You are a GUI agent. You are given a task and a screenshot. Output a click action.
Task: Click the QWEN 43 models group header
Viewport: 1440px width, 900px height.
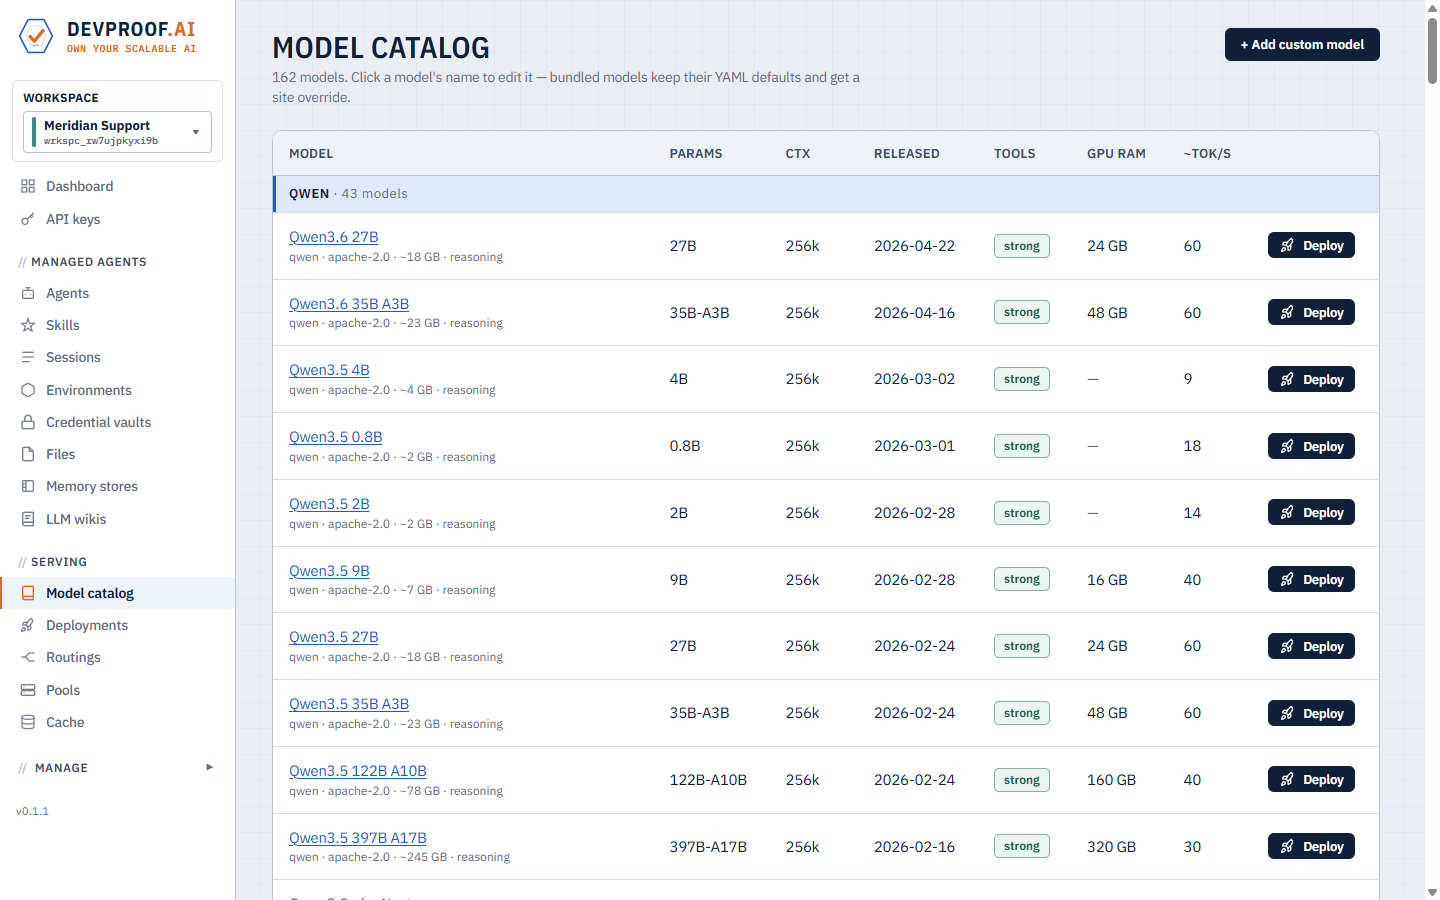coord(826,194)
